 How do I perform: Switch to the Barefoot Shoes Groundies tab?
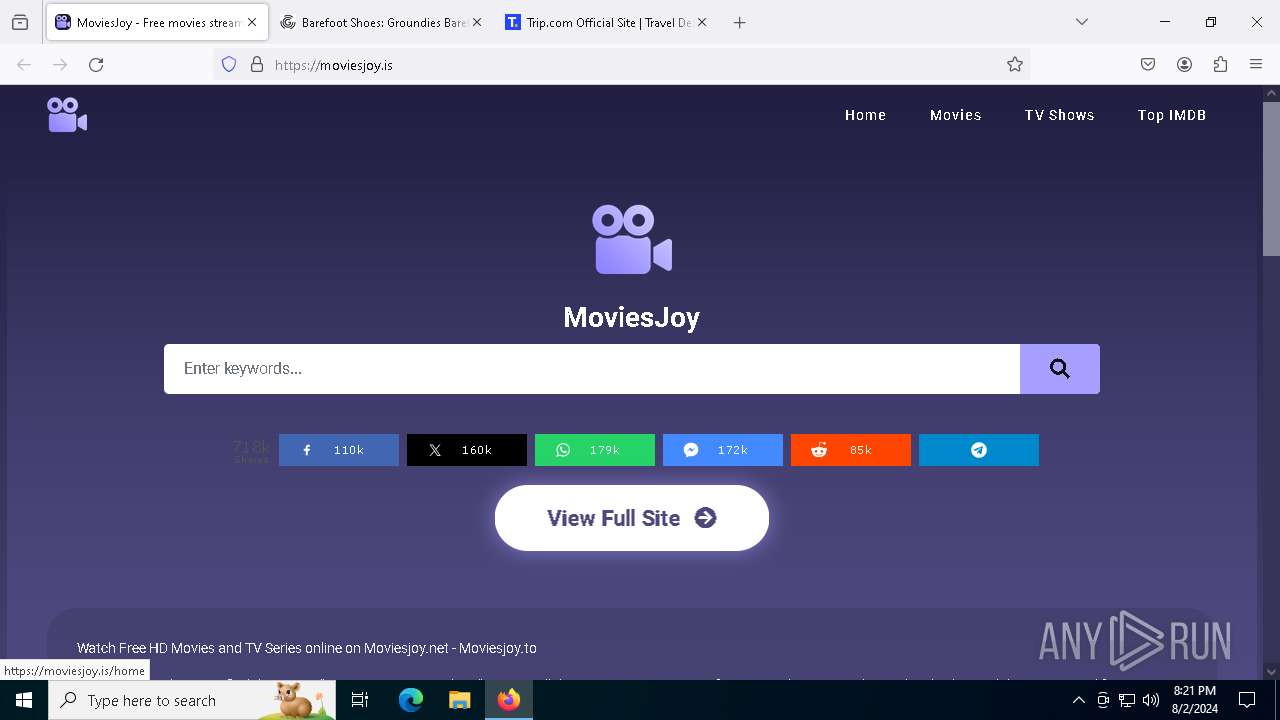pos(381,22)
